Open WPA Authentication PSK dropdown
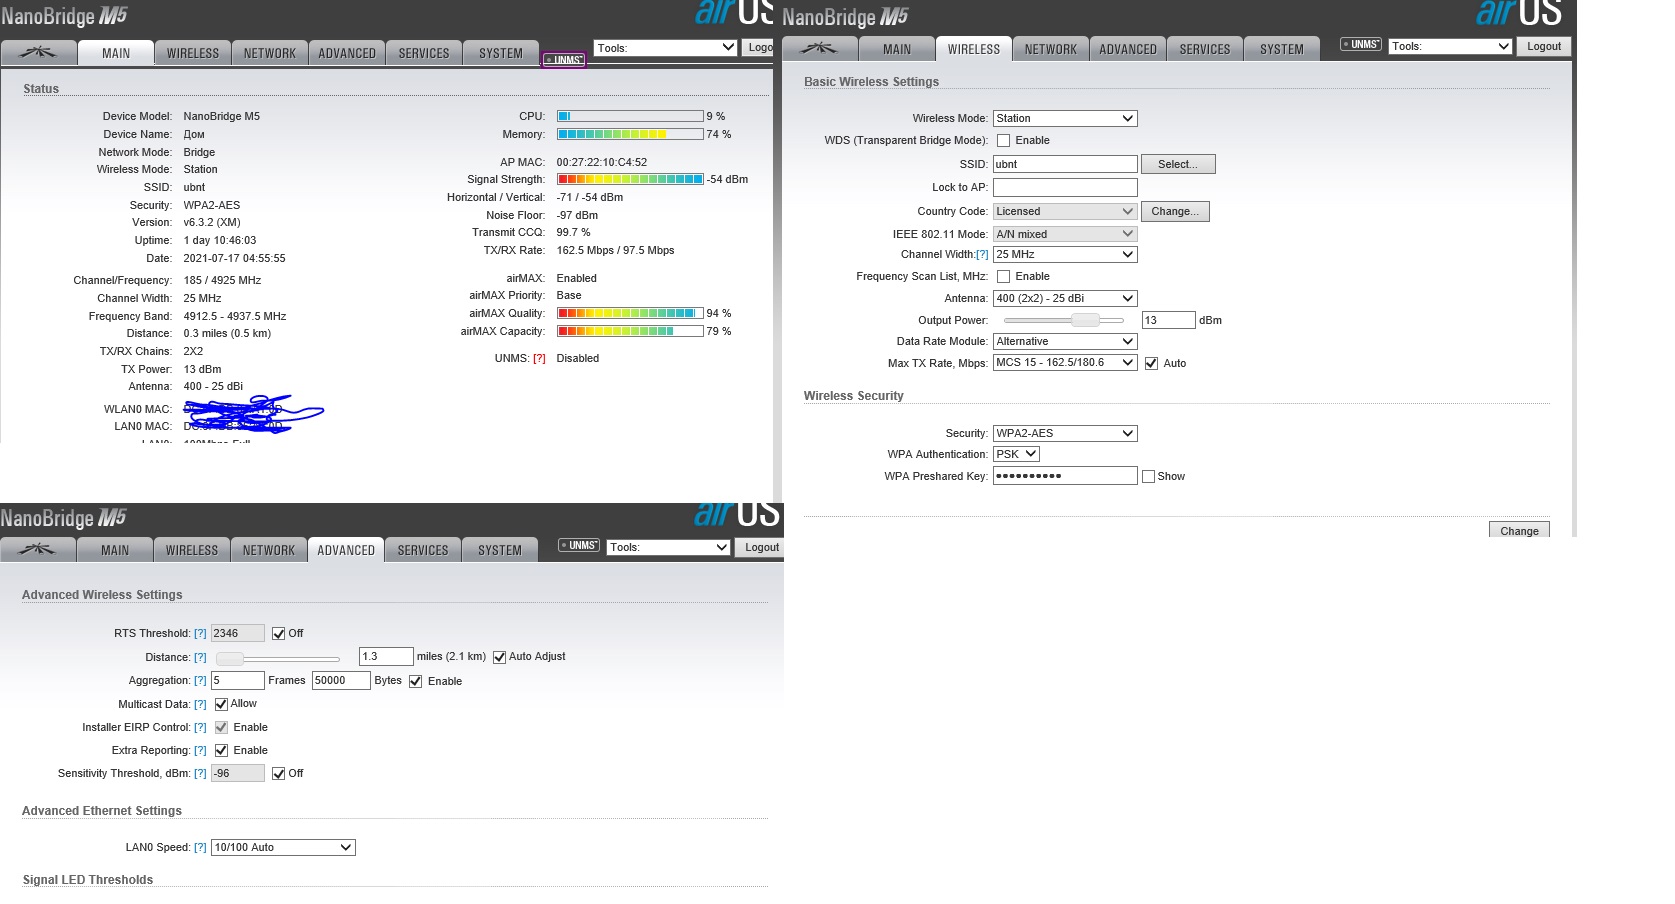Screen dimensions: 1675x904 [x=1016, y=454]
